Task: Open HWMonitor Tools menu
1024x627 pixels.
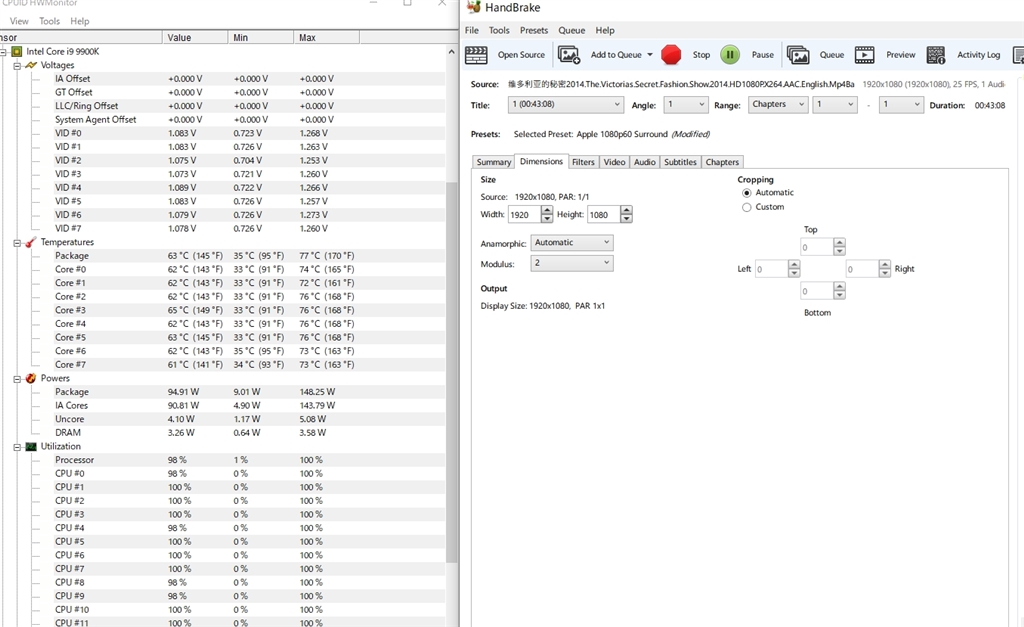Action: [x=49, y=21]
